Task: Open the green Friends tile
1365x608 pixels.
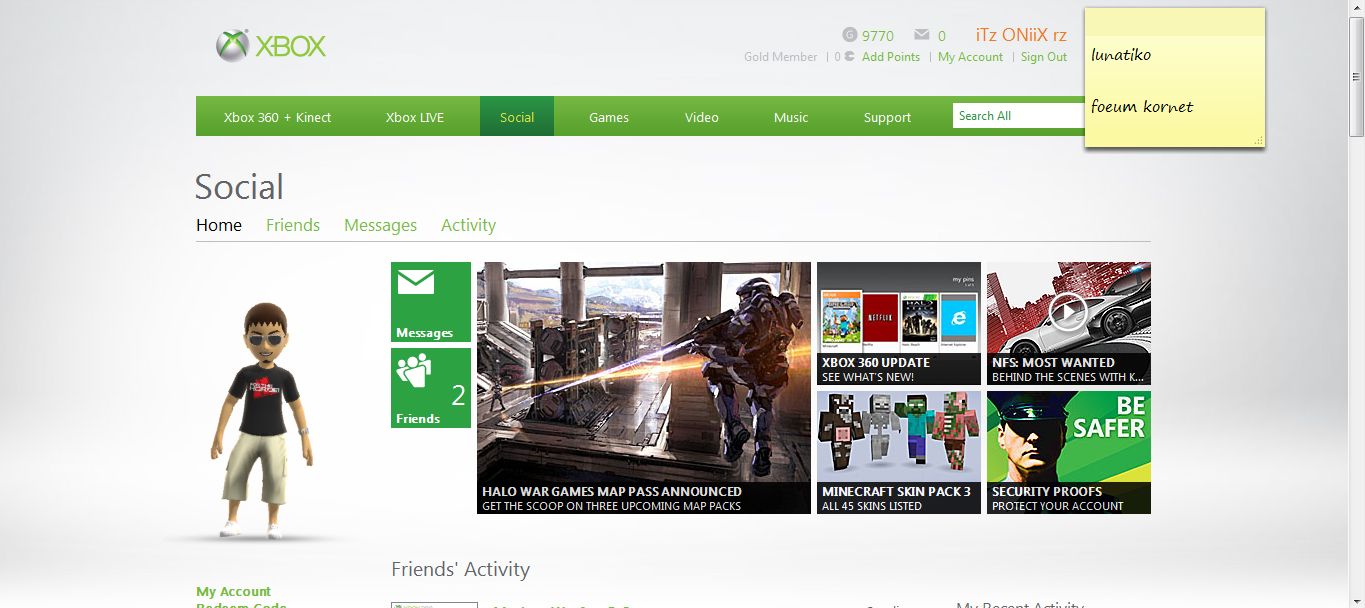Action: pos(431,388)
